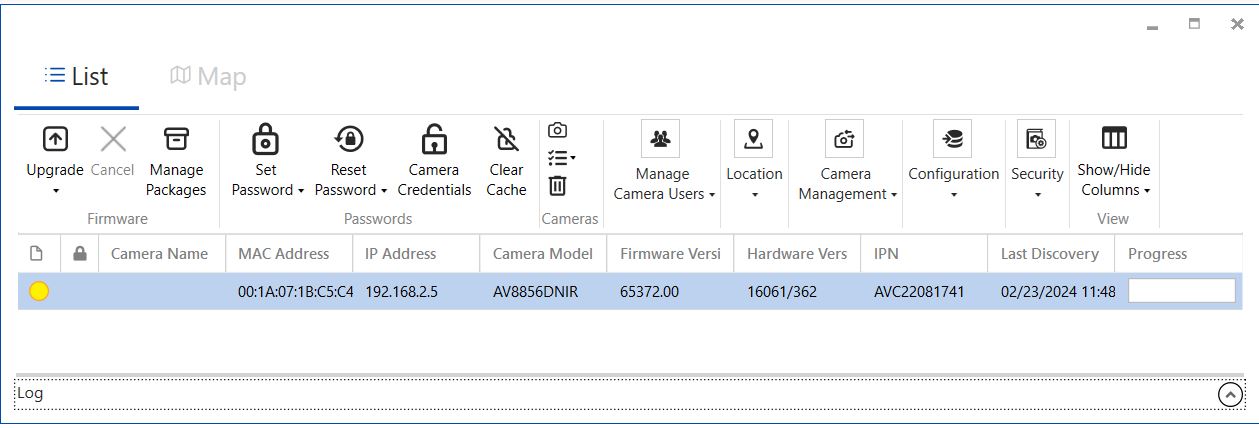This screenshot has height=428, width=1259.
Task: Click the Camera Credentials unlocked padlock icon
Action: click(434, 138)
